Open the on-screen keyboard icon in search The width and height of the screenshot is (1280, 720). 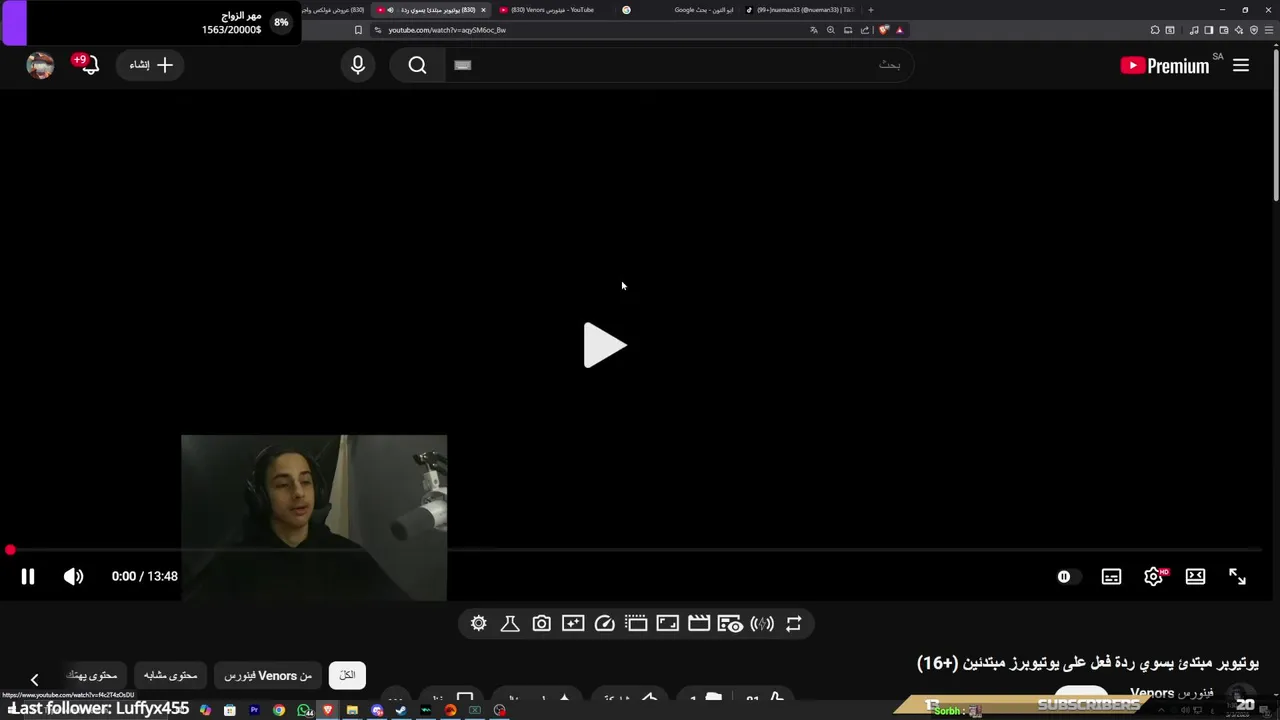point(462,65)
